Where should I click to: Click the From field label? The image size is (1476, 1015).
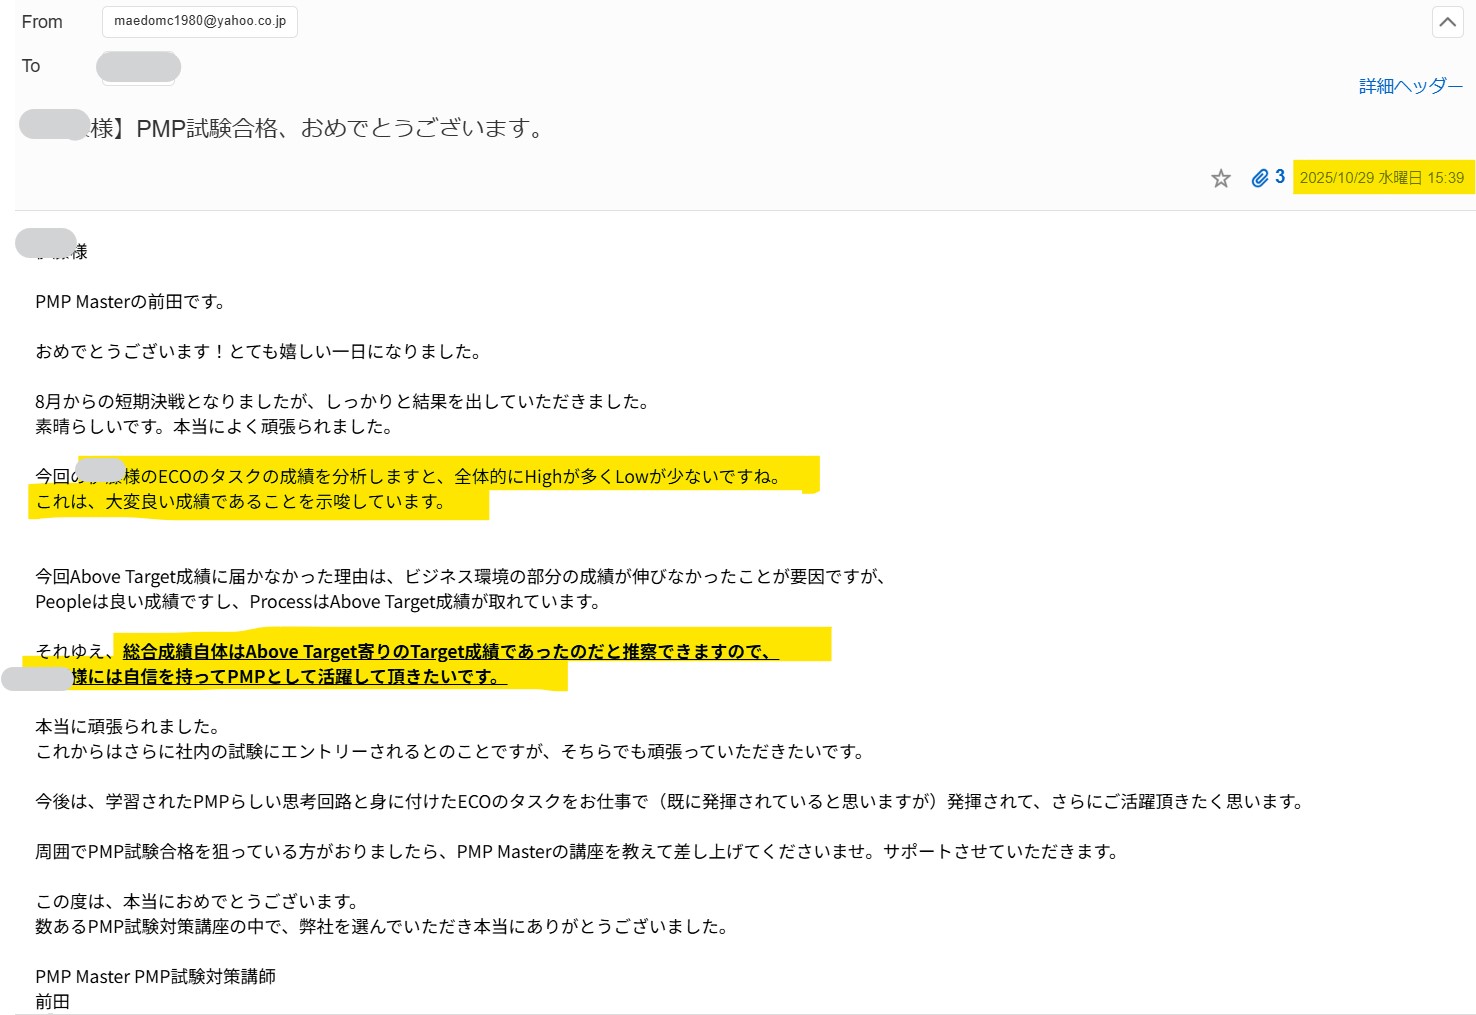click(x=41, y=21)
